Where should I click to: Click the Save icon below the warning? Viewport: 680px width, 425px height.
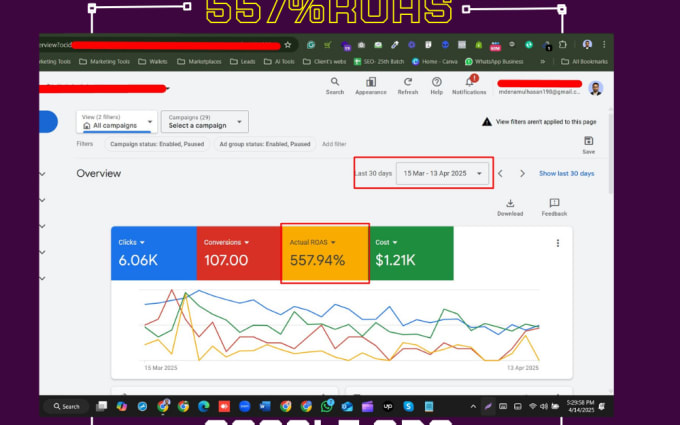(x=588, y=141)
